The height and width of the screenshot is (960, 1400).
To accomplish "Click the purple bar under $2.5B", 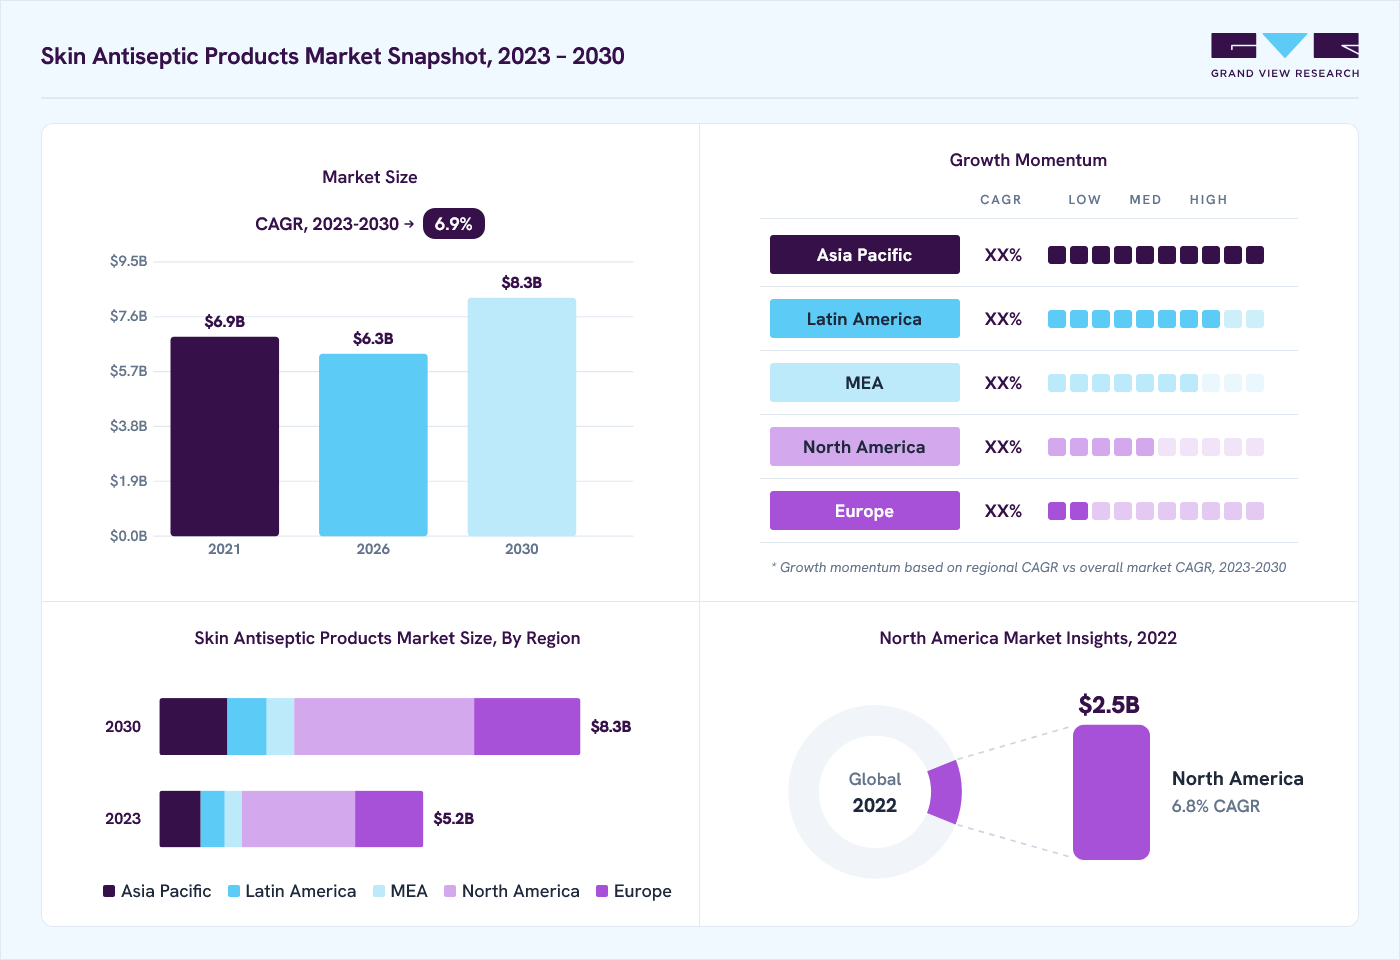I will [1111, 792].
